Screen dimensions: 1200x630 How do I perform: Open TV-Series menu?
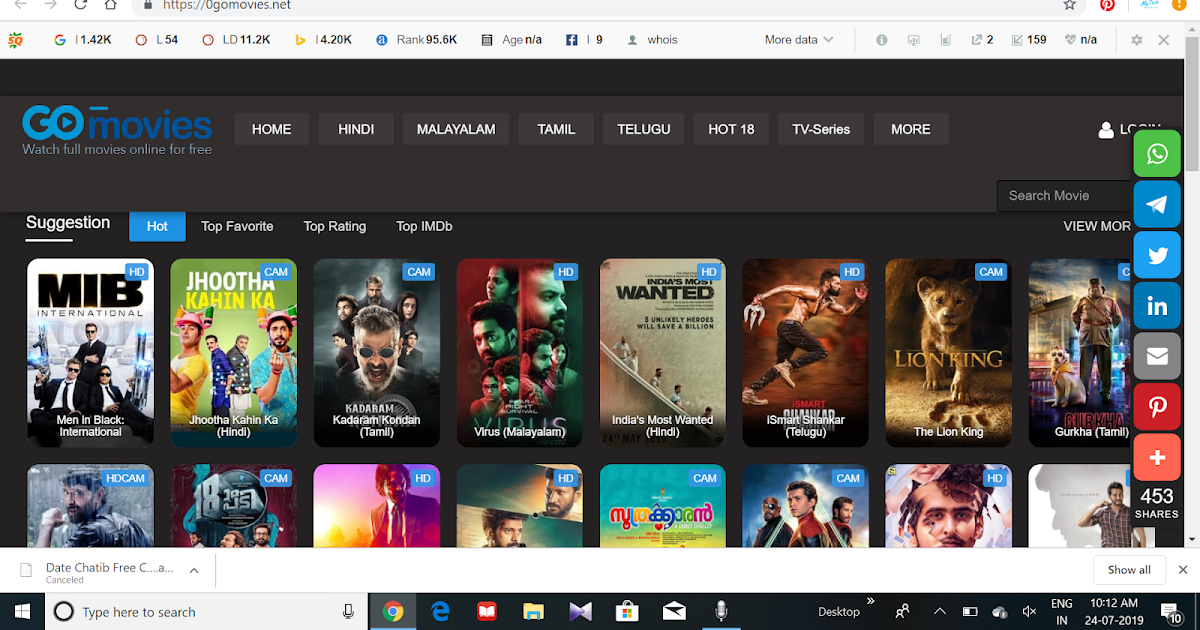point(821,129)
